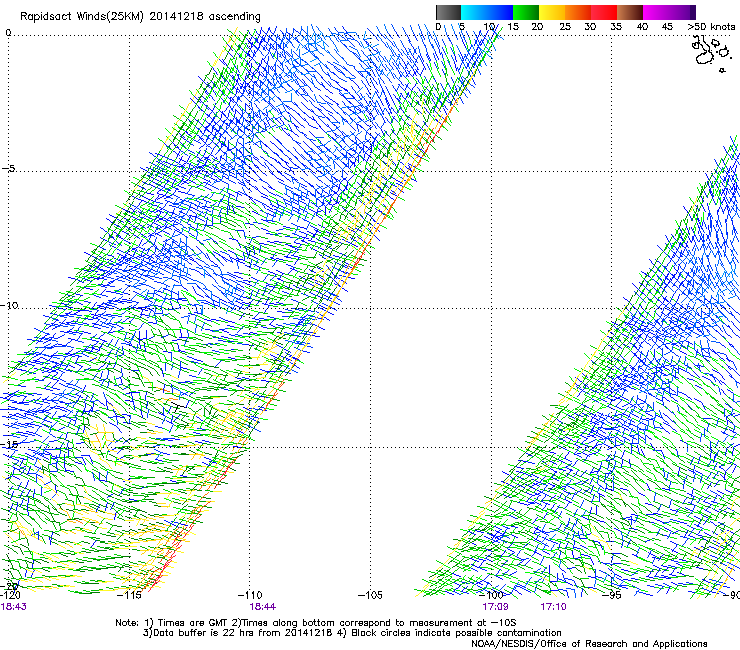Click the purple '18:43' swath time
The height and width of the screenshot is (650, 740).
click(14, 607)
